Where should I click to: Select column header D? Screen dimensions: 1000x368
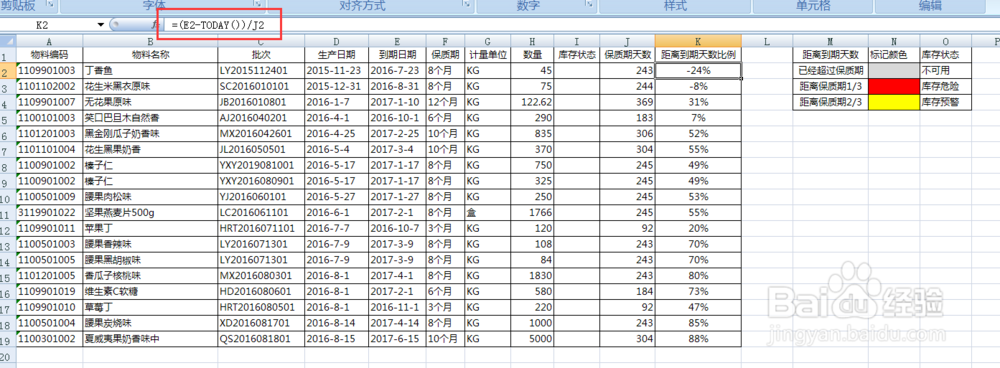tap(336, 41)
